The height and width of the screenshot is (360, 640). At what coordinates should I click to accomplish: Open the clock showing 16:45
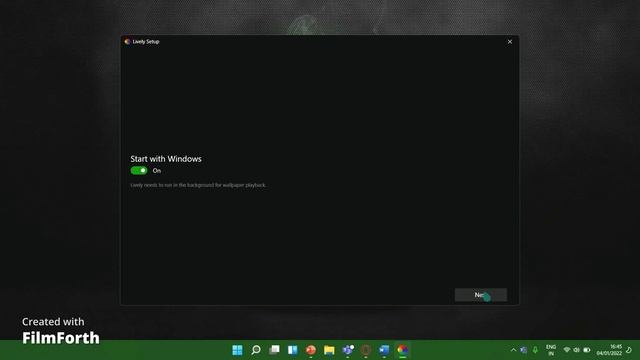[609, 350]
